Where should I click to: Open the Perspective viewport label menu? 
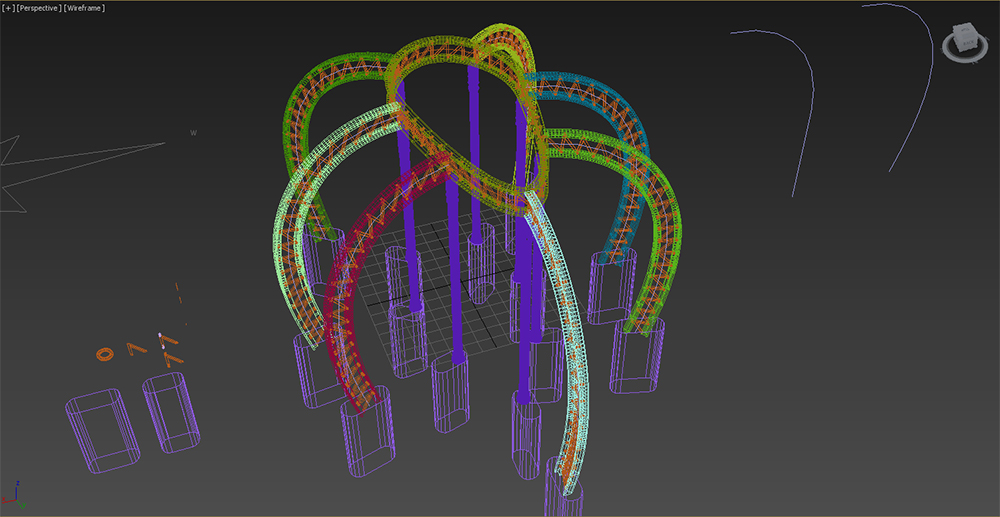tap(39, 8)
